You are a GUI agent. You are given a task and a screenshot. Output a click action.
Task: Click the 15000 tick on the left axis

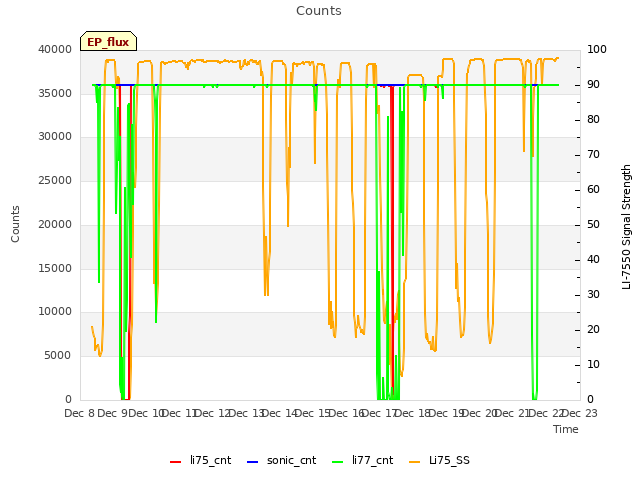55,269
